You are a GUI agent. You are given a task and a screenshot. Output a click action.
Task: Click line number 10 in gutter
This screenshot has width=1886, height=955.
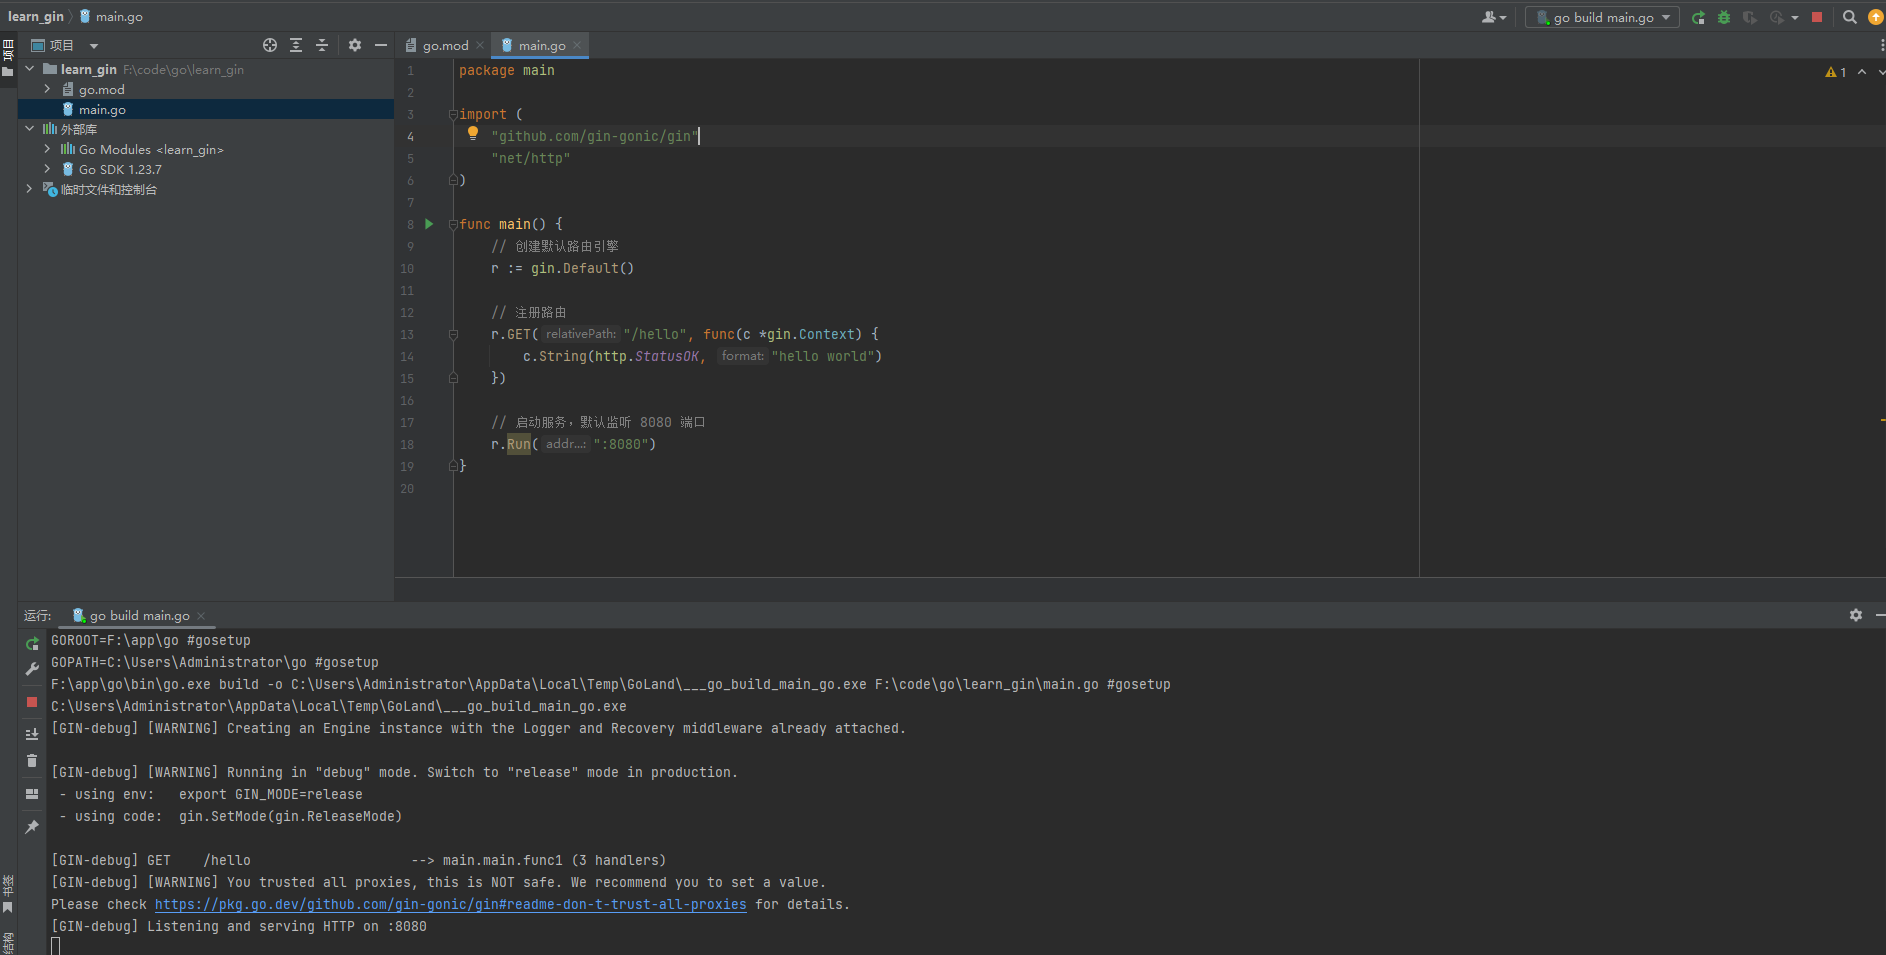point(407,268)
